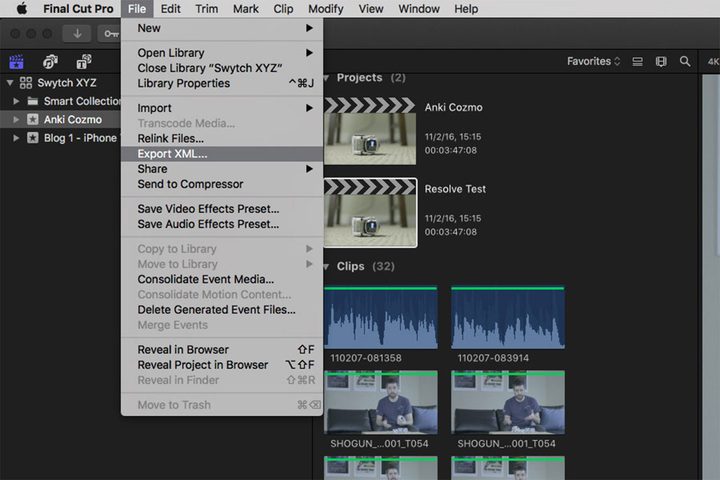This screenshot has width=720, height=480.
Task: Show the Libraries sidebar clapperboard icon
Action: point(17,61)
